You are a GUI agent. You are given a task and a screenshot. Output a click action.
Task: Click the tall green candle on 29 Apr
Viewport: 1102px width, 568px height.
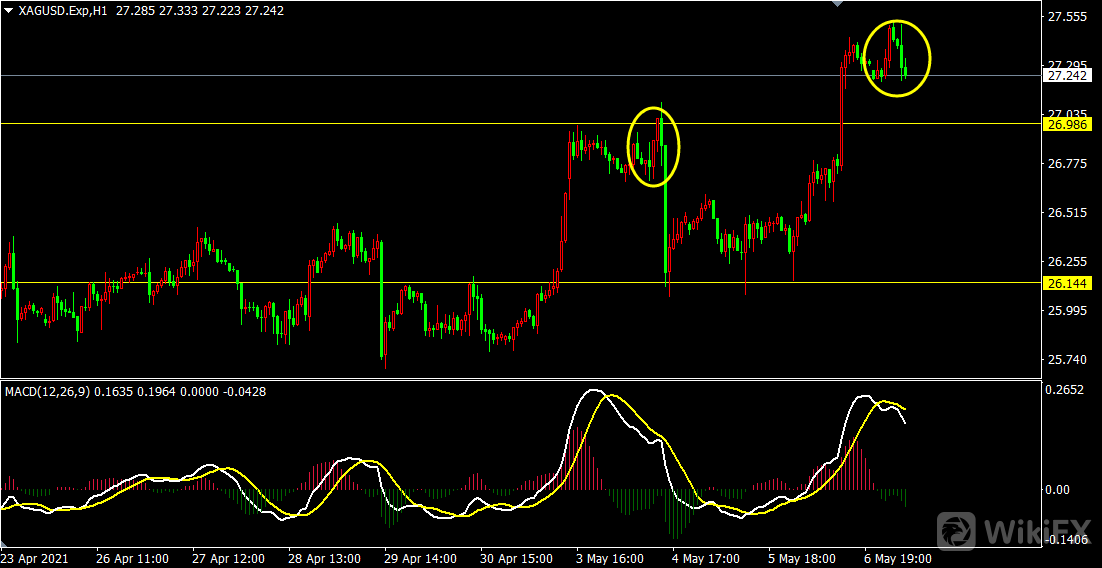(x=382, y=300)
